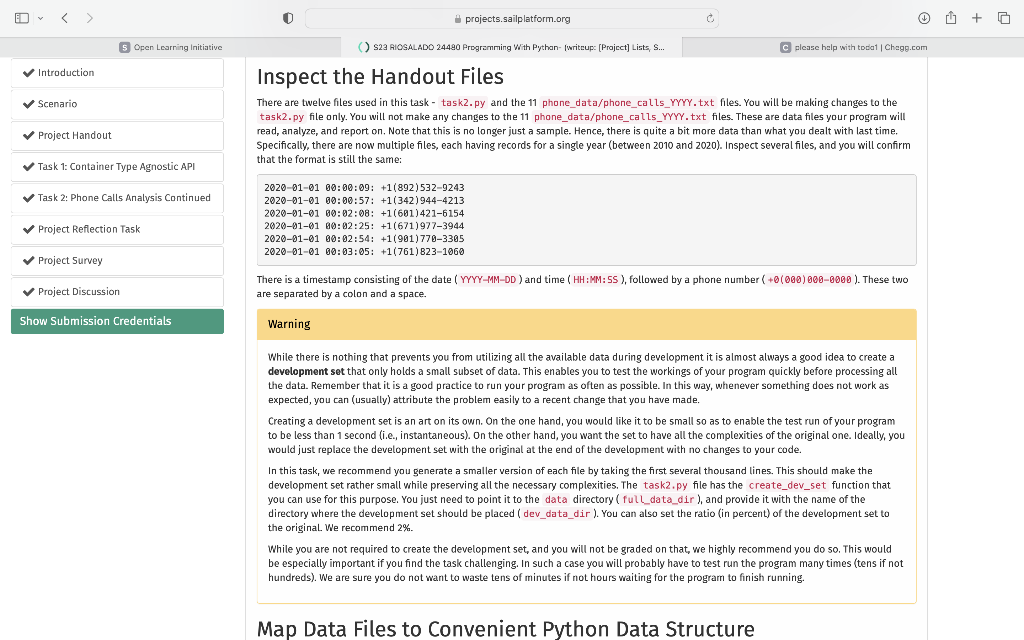This screenshot has height=640, width=1024.
Task: Click the Chegg tab favicon
Action: pos(786,47)
